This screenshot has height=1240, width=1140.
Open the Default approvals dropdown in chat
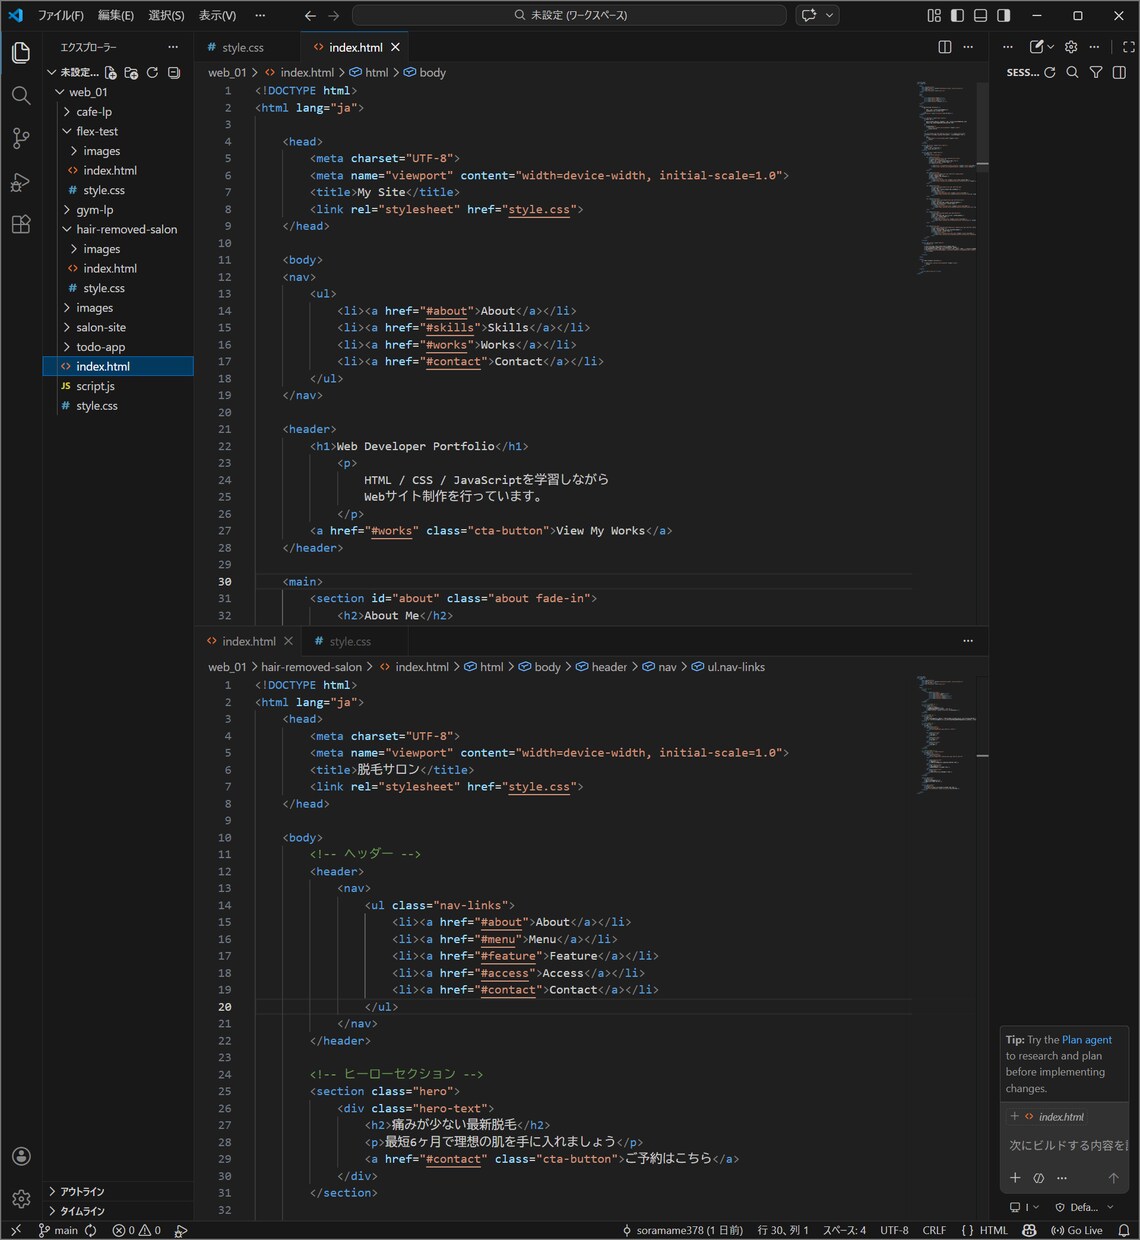(1084, 1207)
